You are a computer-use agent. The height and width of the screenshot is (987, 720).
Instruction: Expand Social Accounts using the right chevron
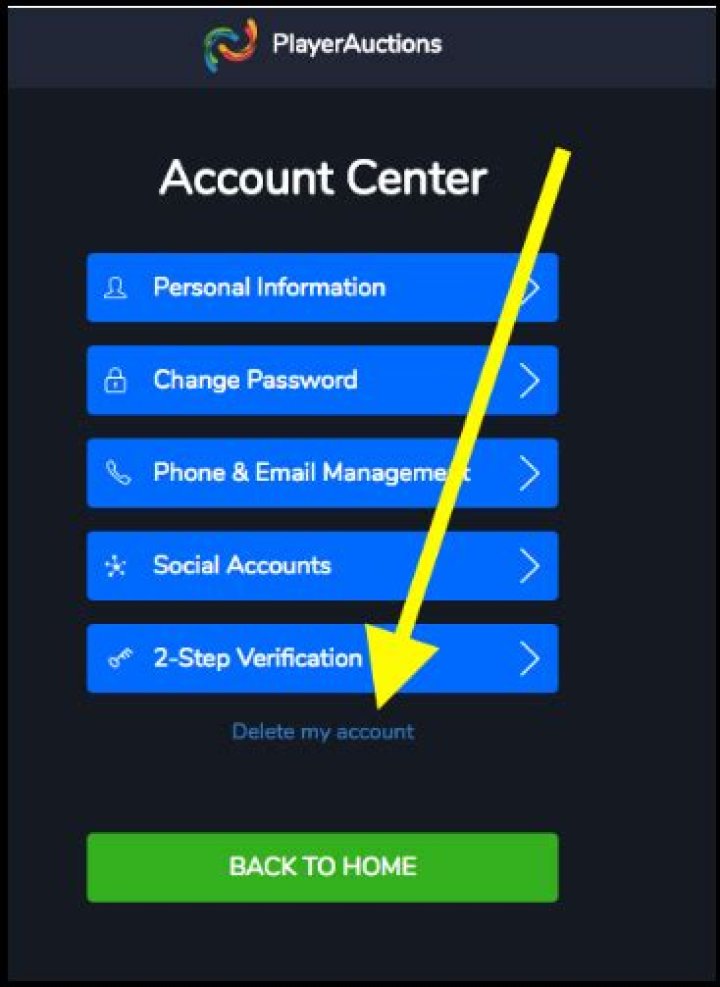tap(529, 566)
